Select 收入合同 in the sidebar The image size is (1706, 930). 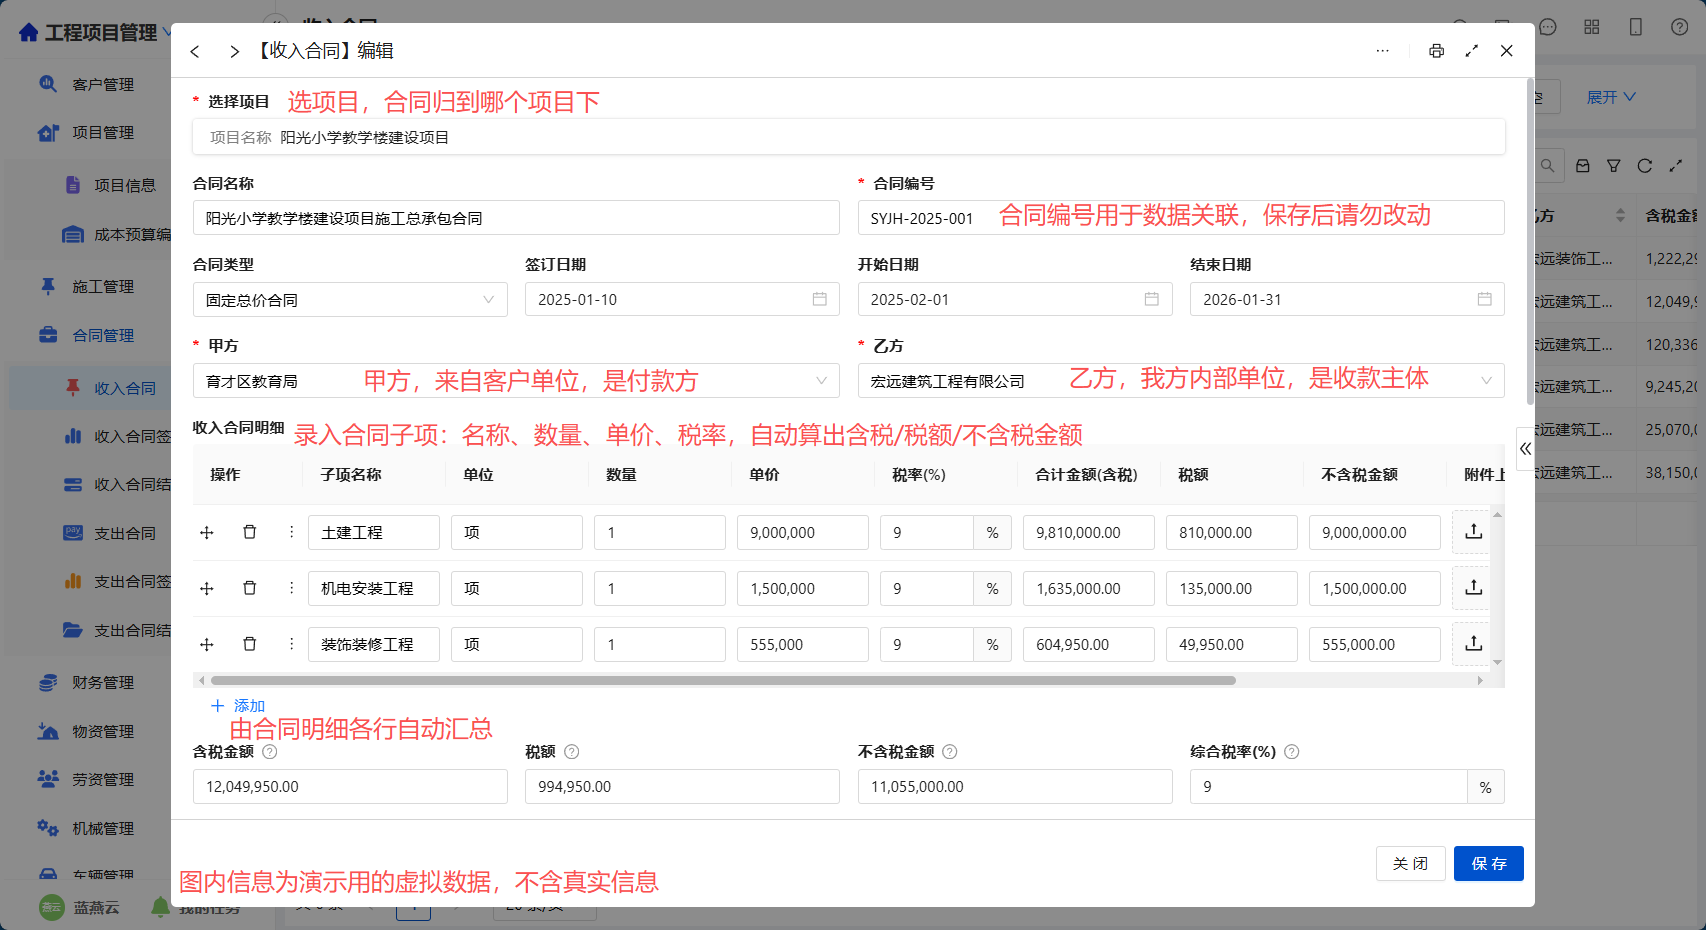pyautogui.click(x=125, y=389)
